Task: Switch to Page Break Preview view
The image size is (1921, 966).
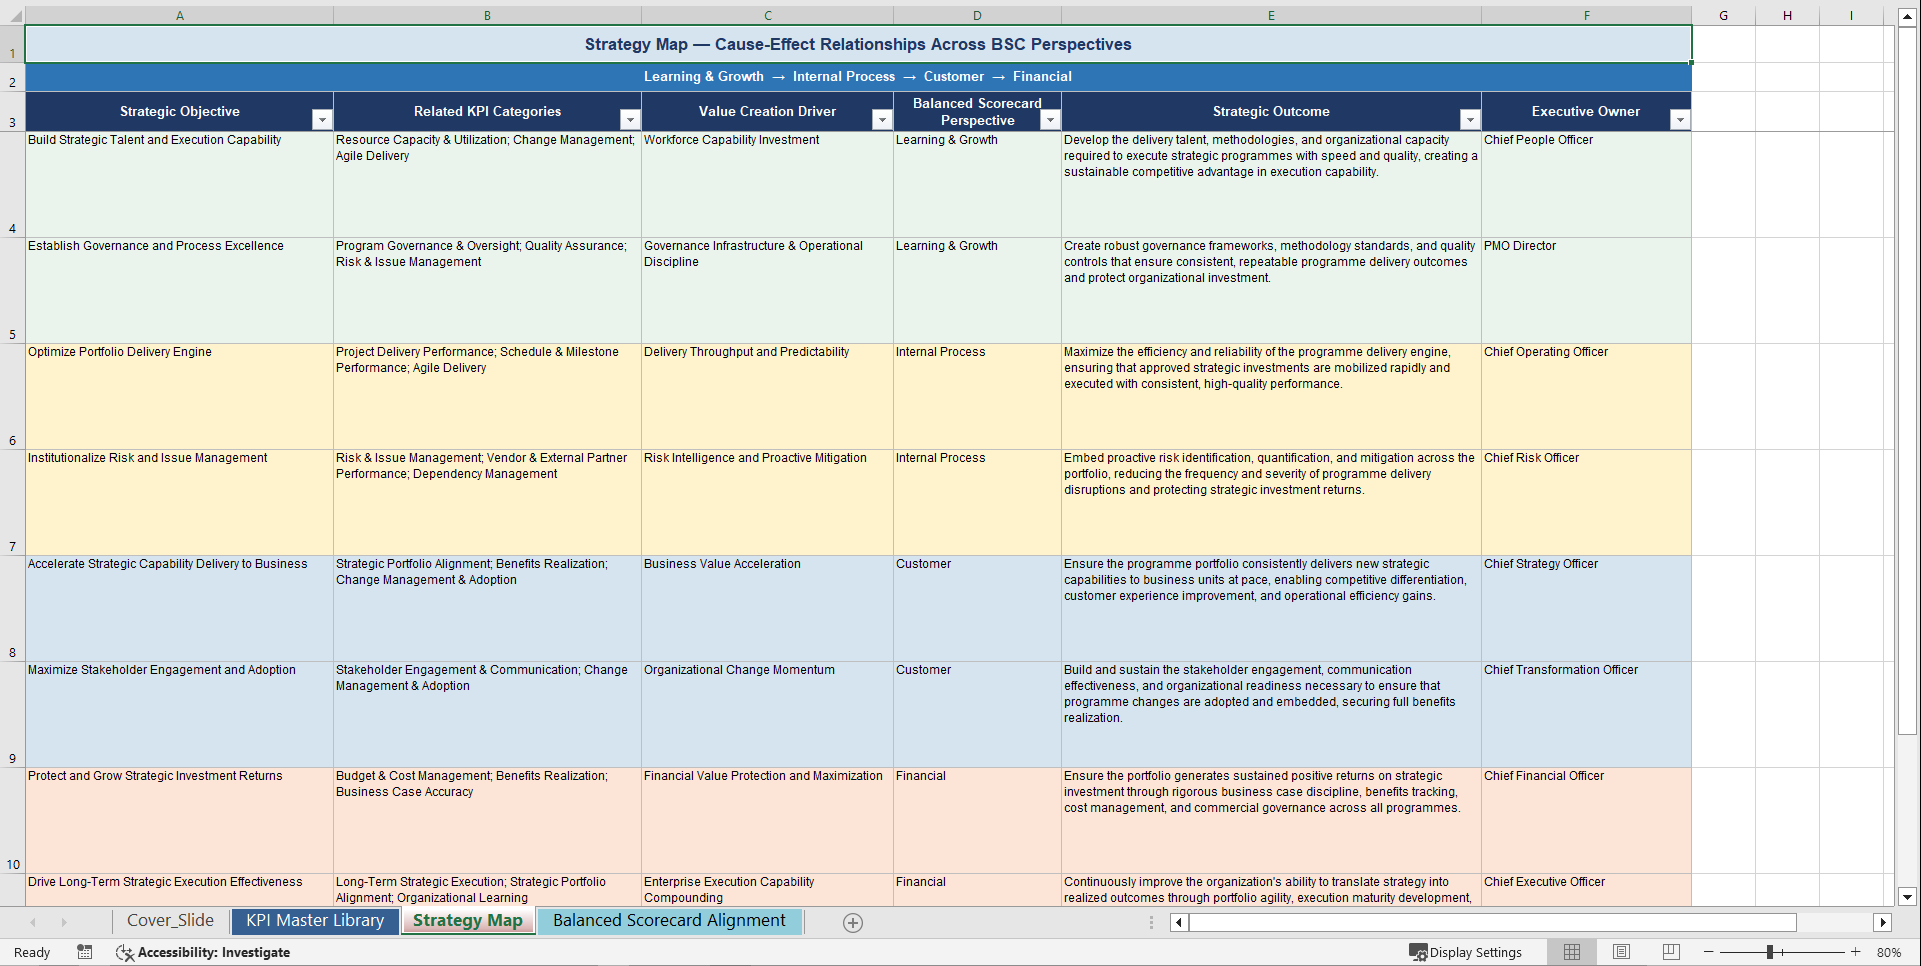Action: coord(1671,952)
